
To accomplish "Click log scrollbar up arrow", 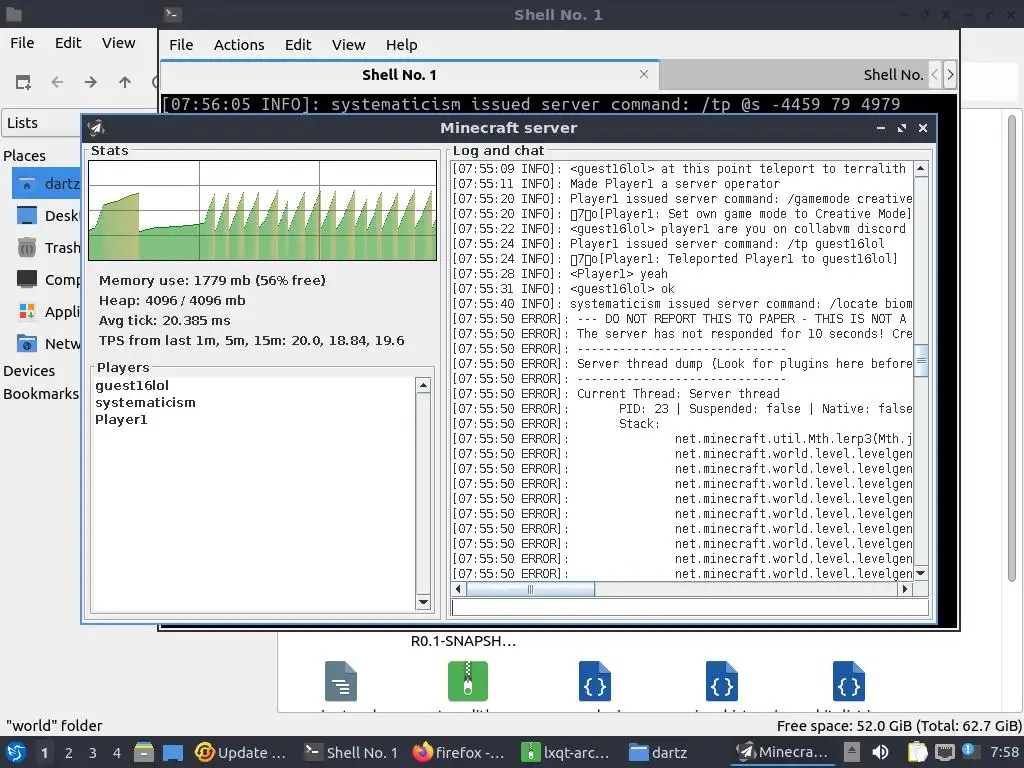I will pos(921,168).
